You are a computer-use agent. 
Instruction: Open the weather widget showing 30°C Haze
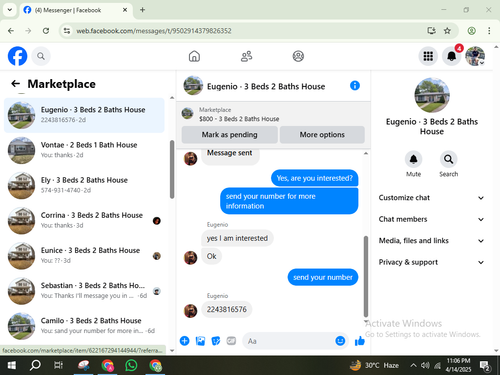(x=374, y=365)
